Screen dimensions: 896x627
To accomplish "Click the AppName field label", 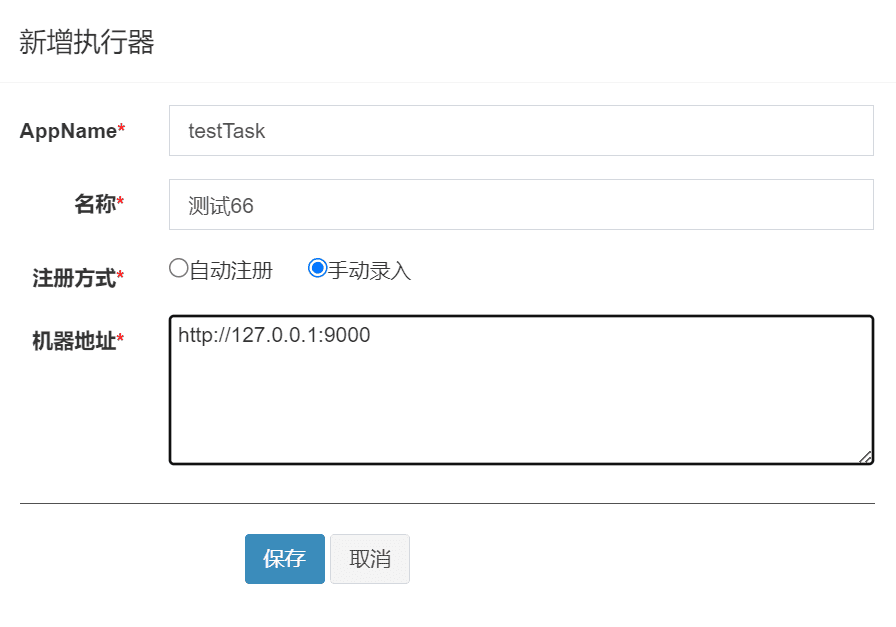I will pos(68,131).
